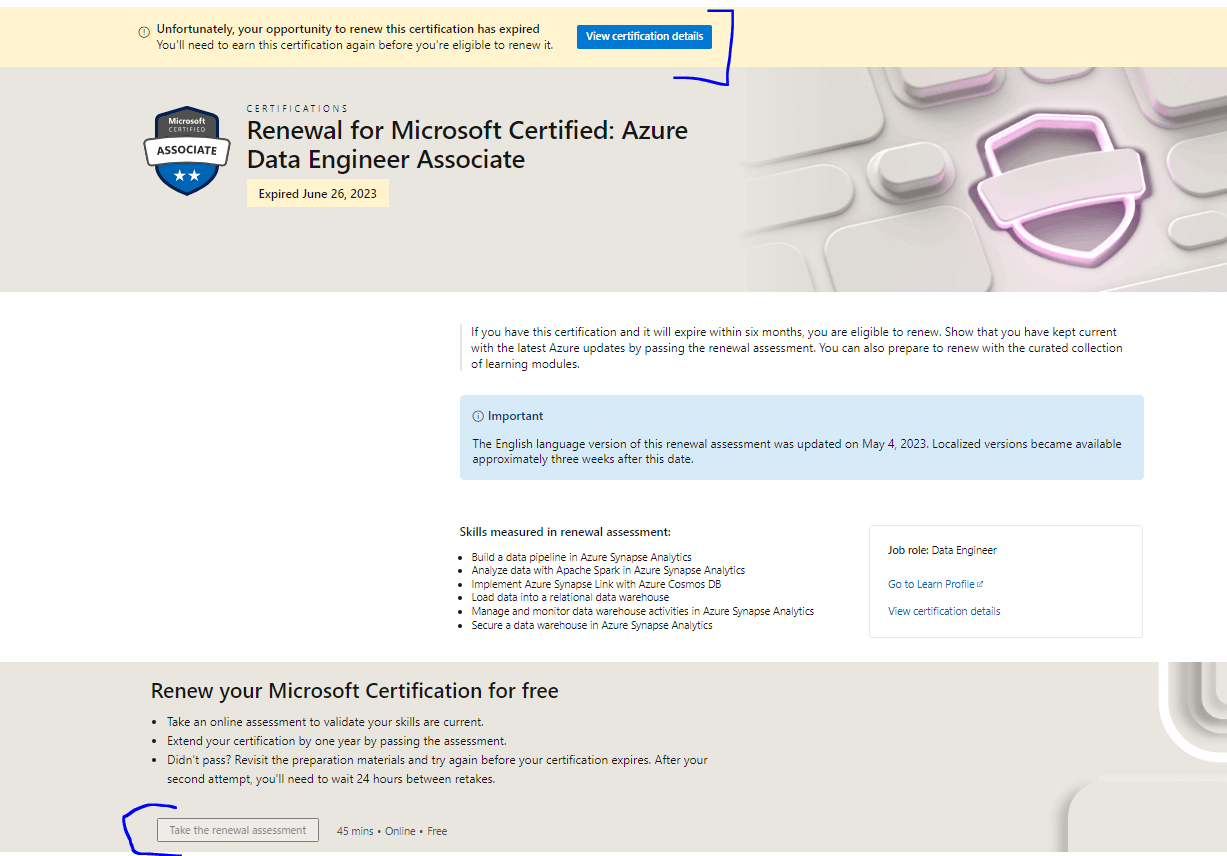The width and height of the screenshot is (1227, 856).
Task: Select Implement Azure Synapse Link item
Action: pyautogui.click(x=596, y=584)
